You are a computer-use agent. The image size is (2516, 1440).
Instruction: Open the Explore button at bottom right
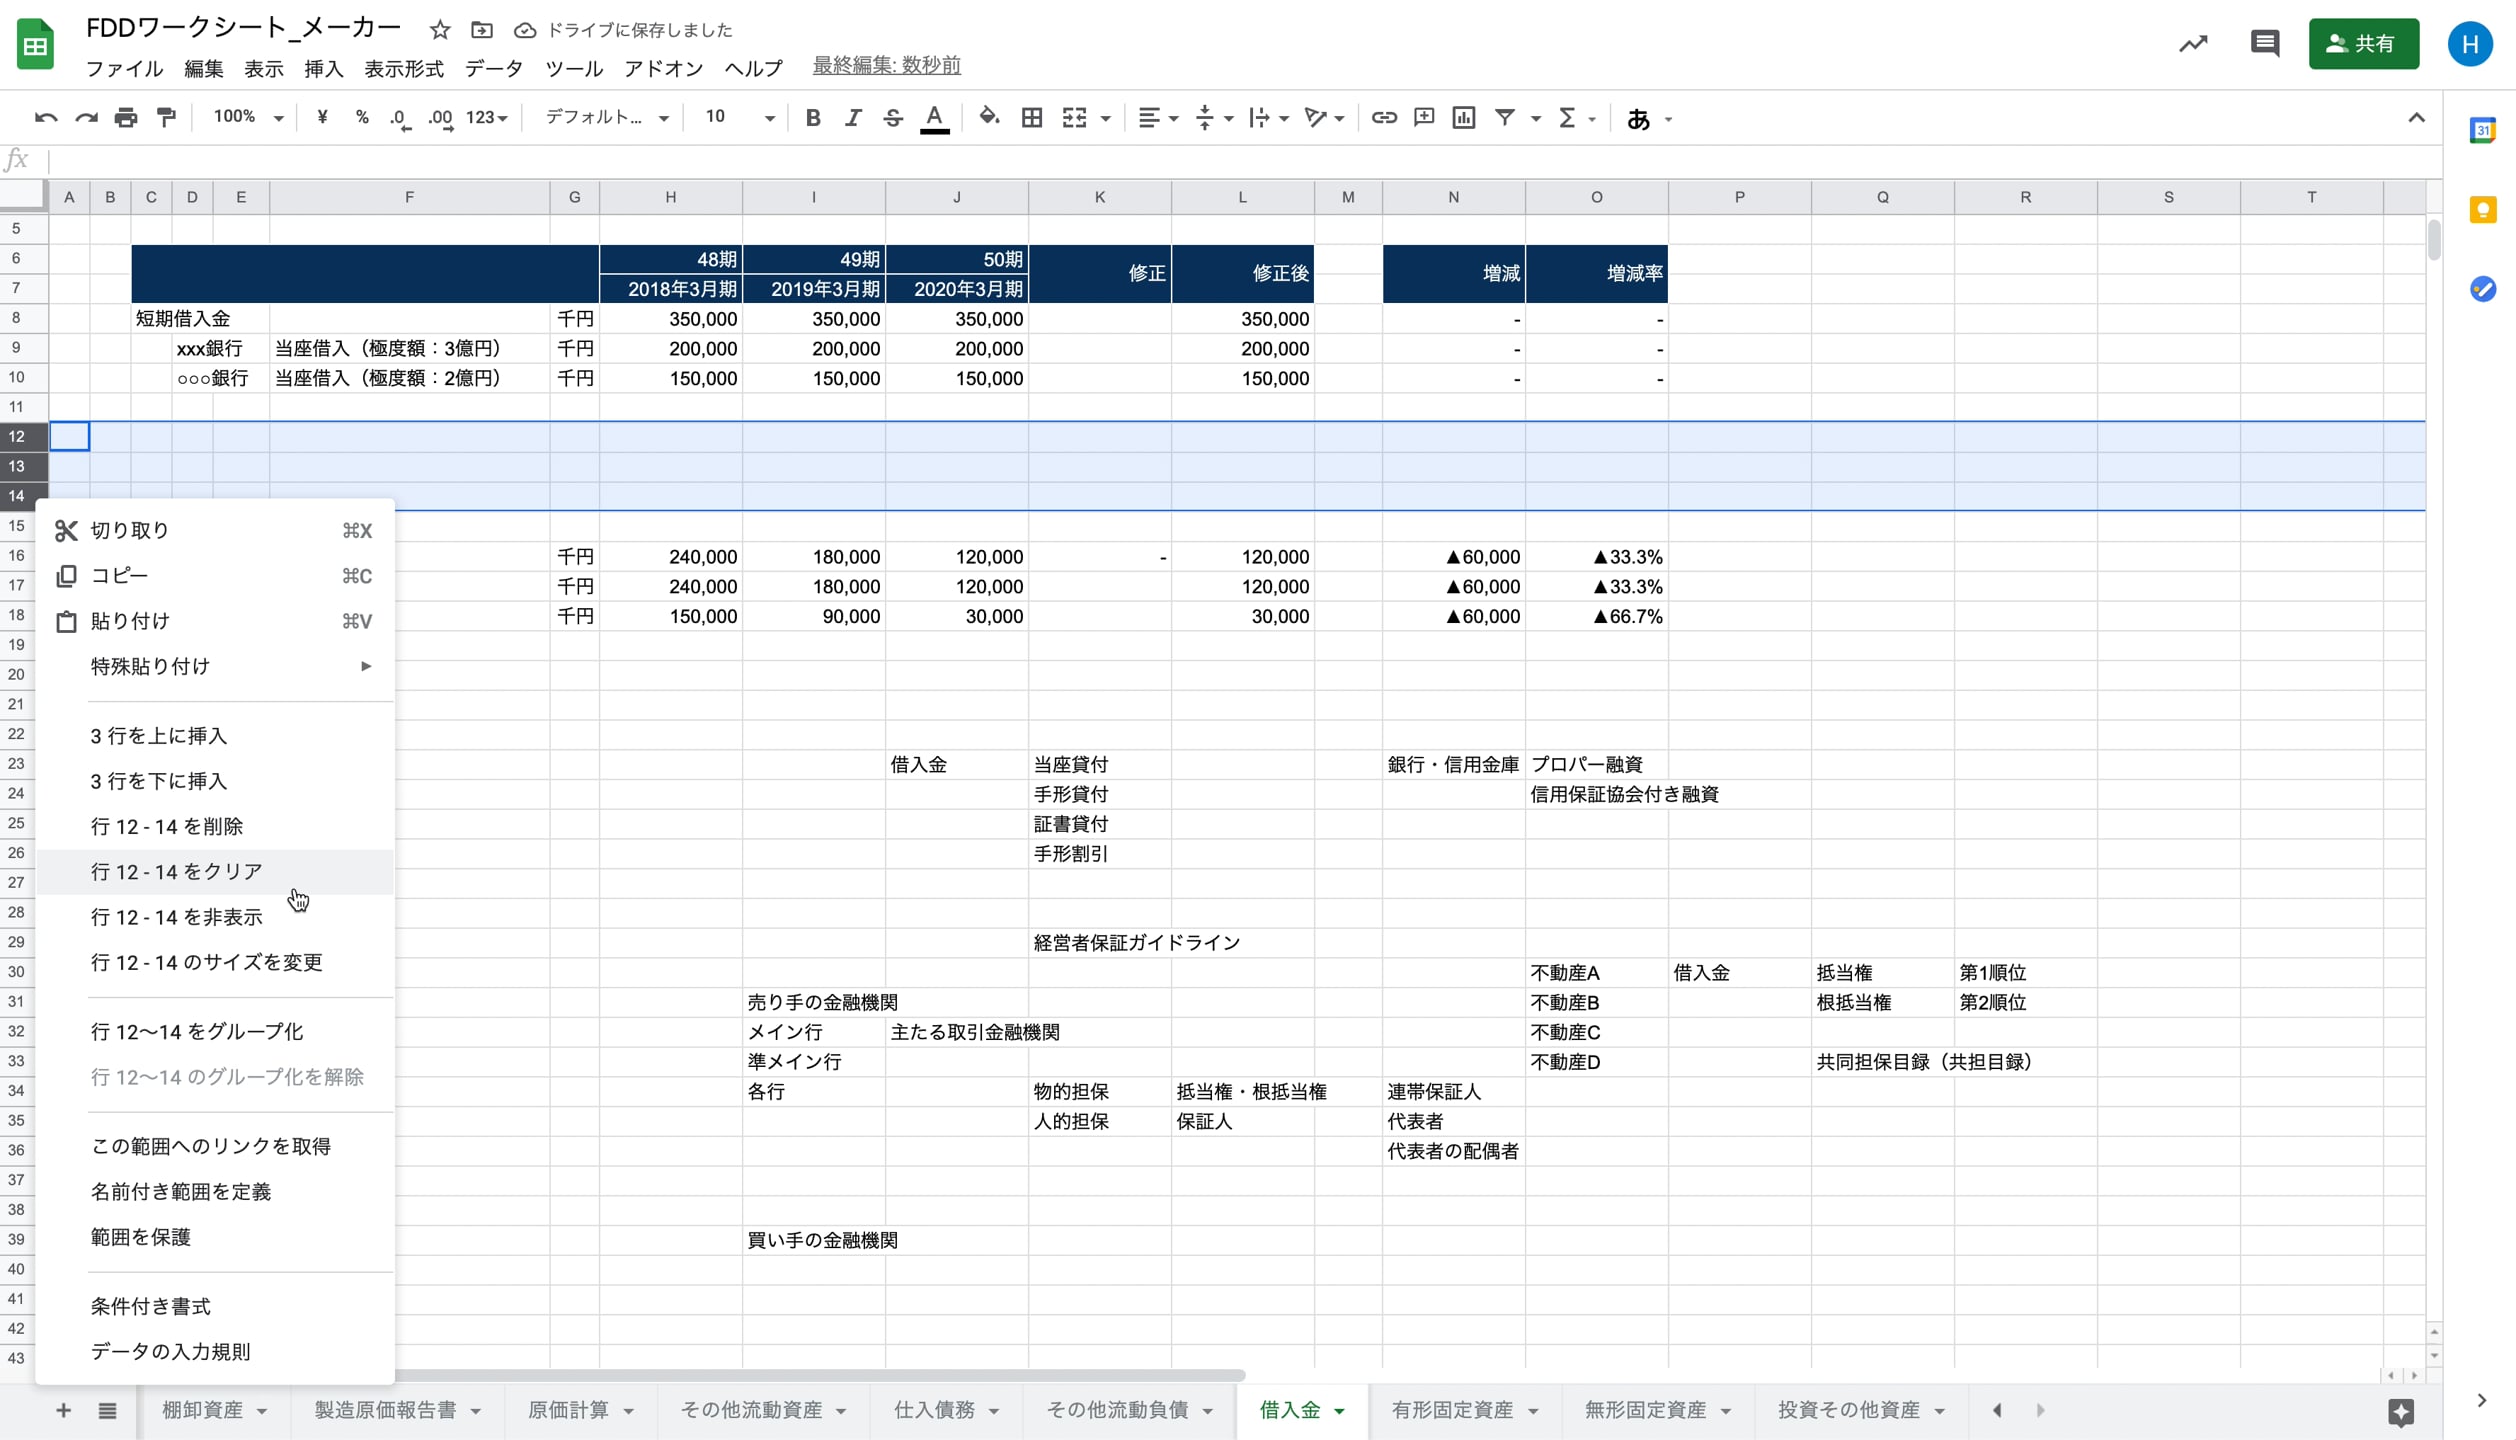pyautogui.click(x=2400, y=1411)
